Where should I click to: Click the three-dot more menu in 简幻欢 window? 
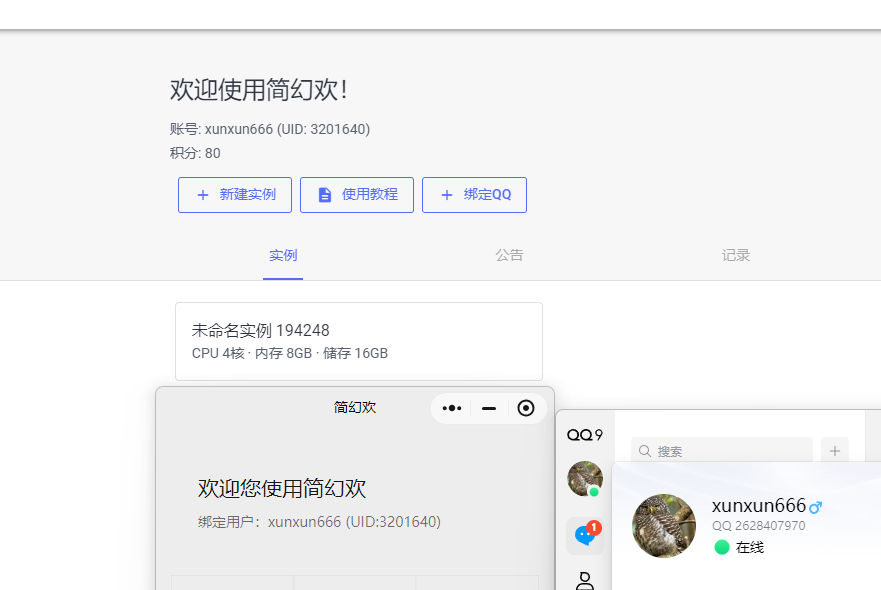(x=452, y=408)
